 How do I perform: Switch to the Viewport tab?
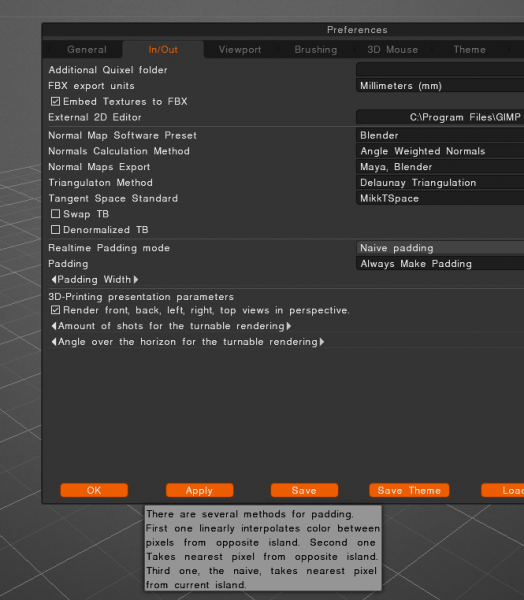coord(240,50)
